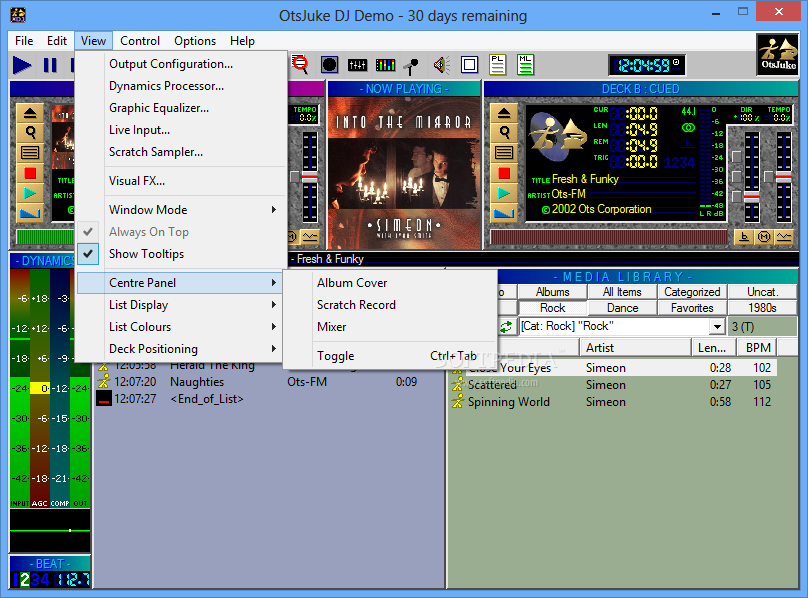The image size is (808, 598).
Task: Toggle Deck B wave curve button
Action: point(784,237)
